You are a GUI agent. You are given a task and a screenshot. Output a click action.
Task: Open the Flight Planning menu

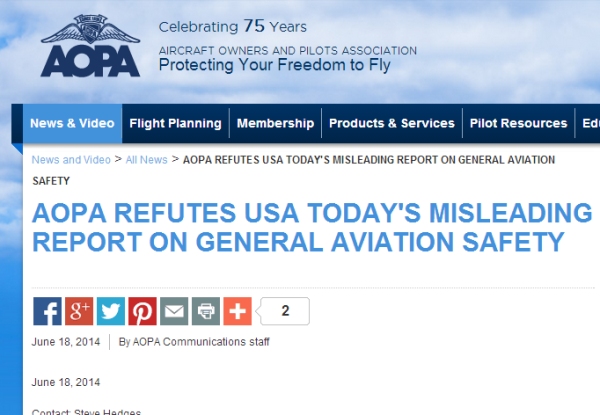175,124
